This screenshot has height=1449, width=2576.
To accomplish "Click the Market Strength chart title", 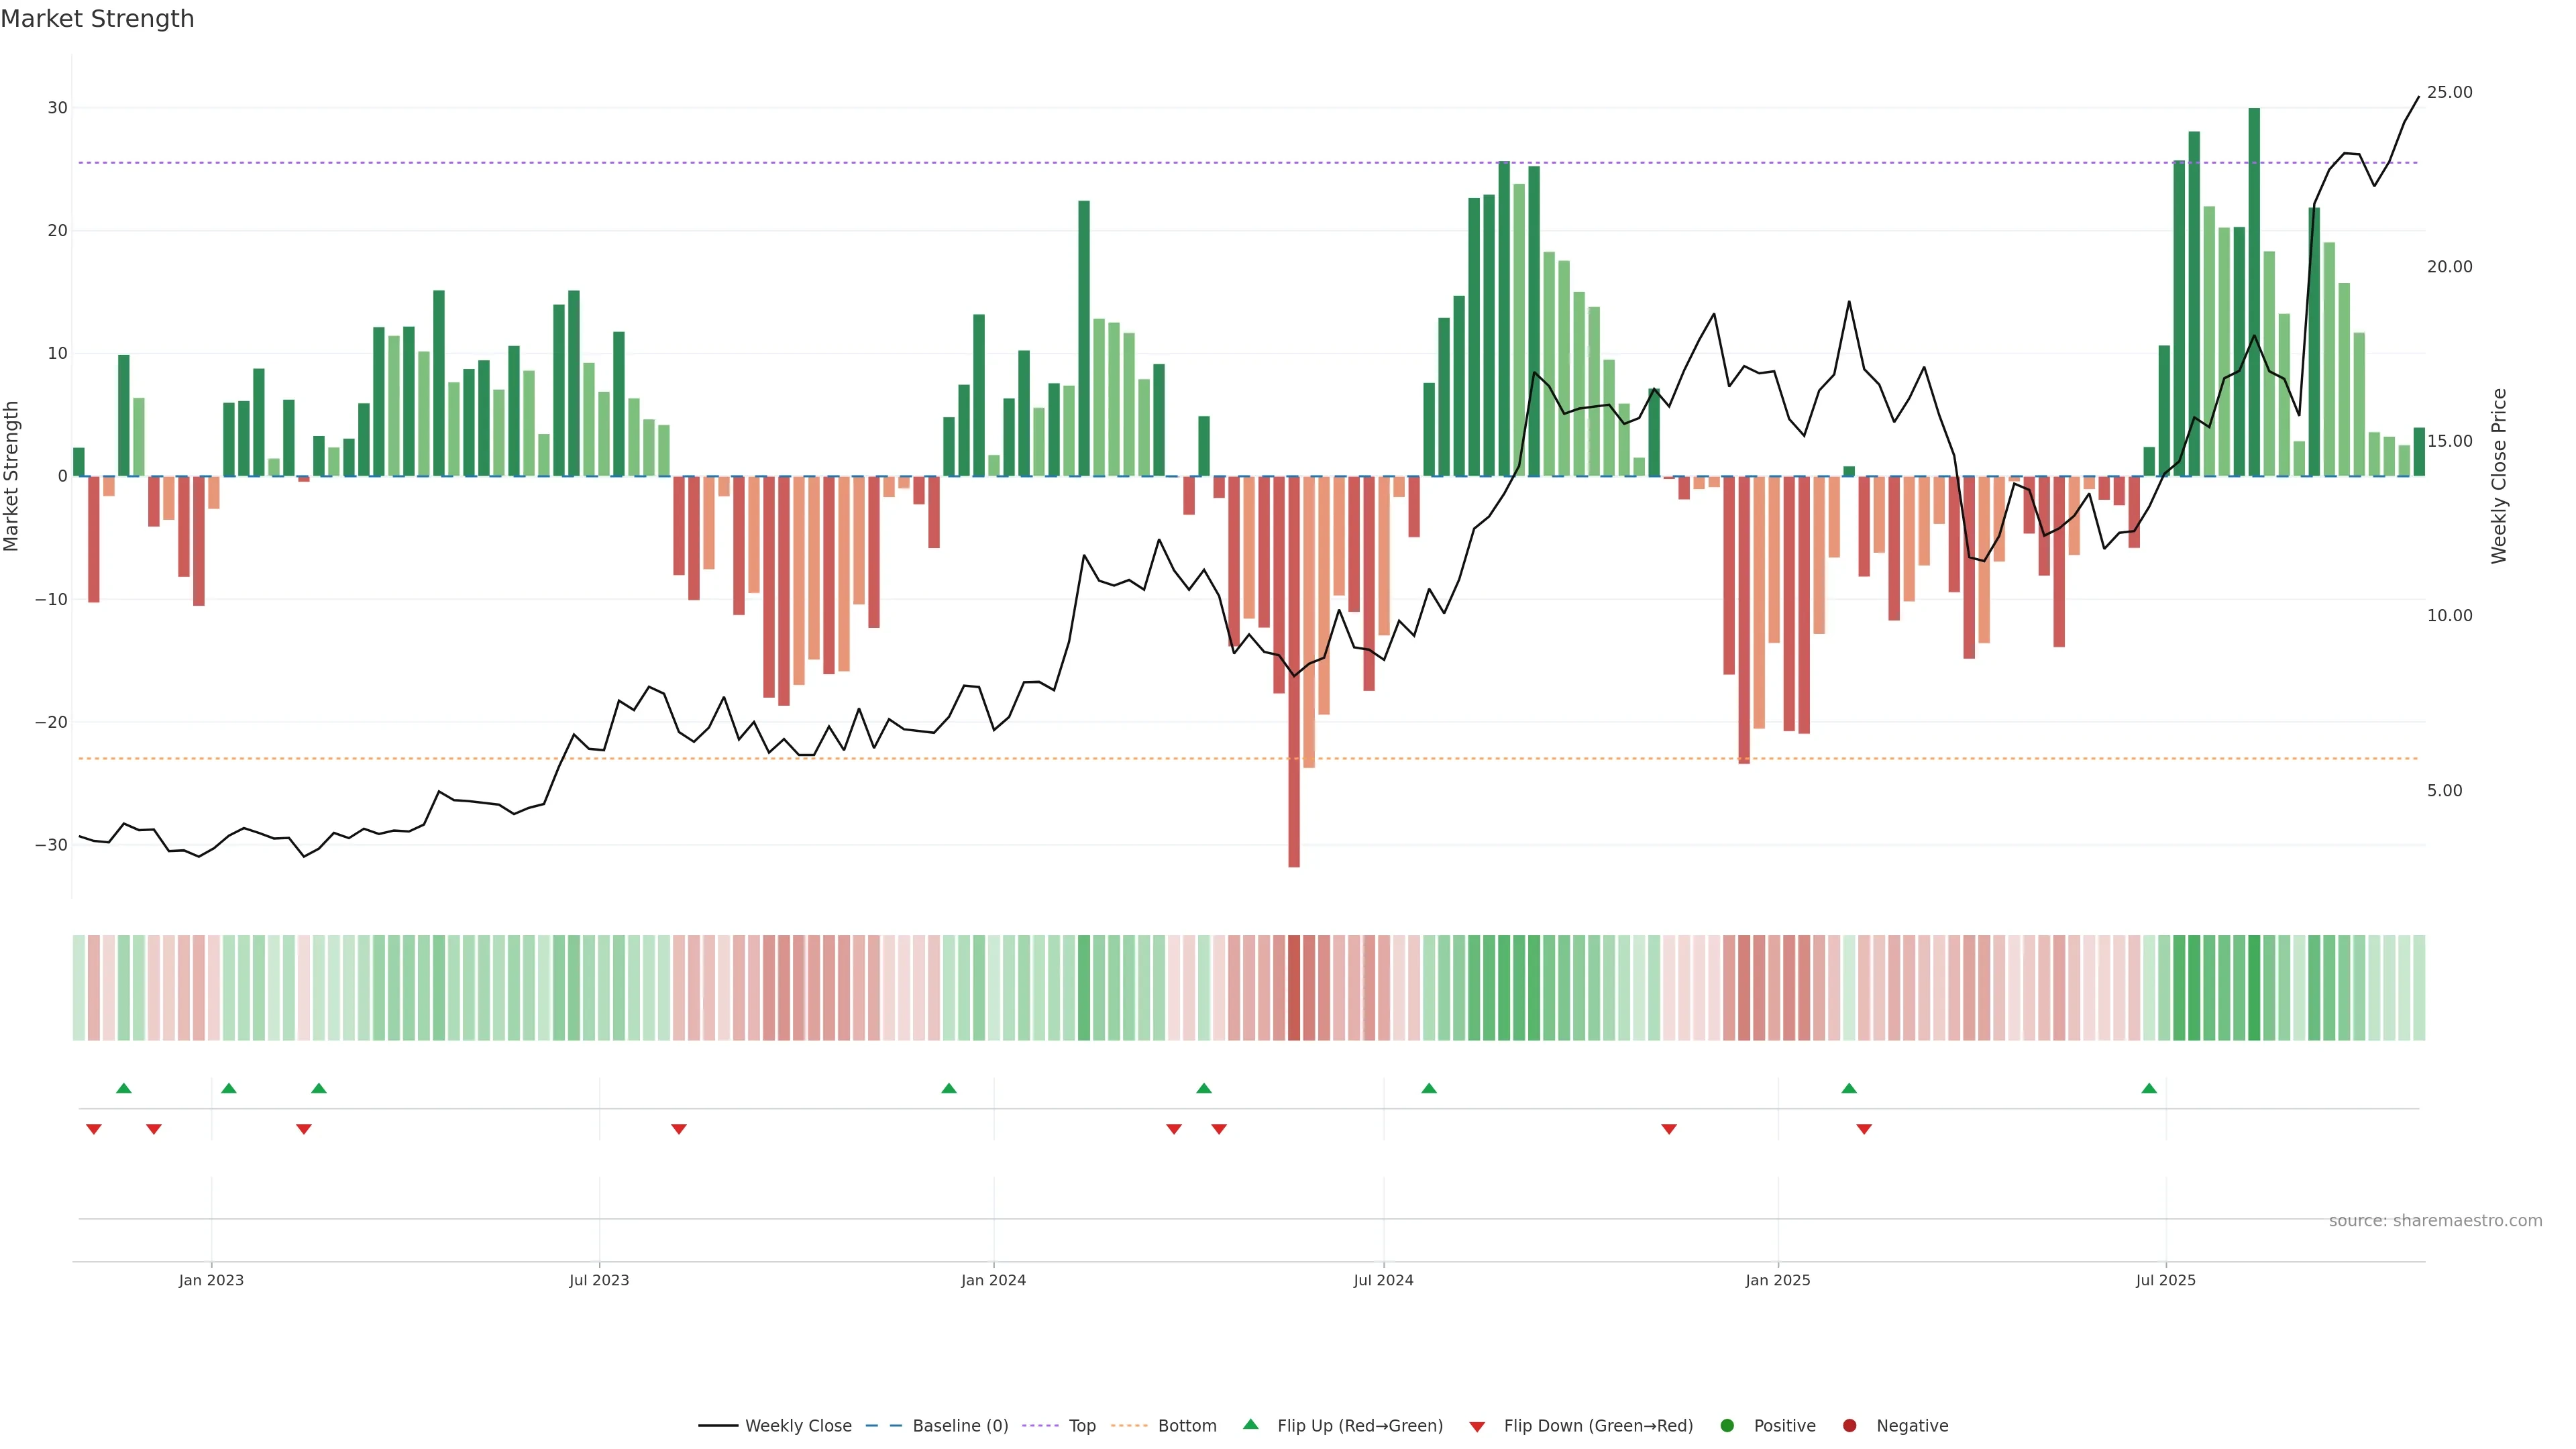I will (x=97, y=19).
